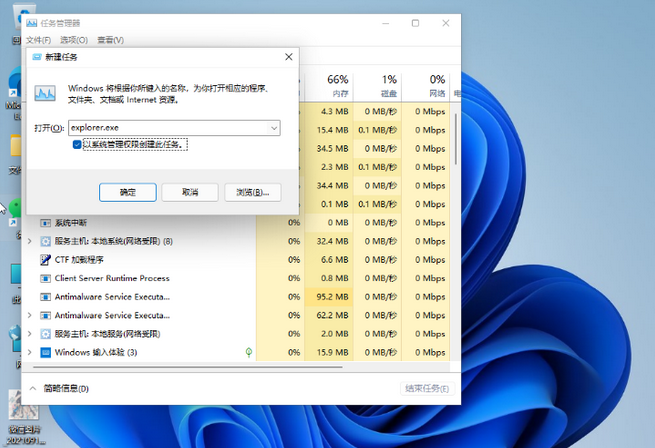Minimize the Task Manager window
The image size is (655, 448).
pyautogui.click(x=385, y=23)
